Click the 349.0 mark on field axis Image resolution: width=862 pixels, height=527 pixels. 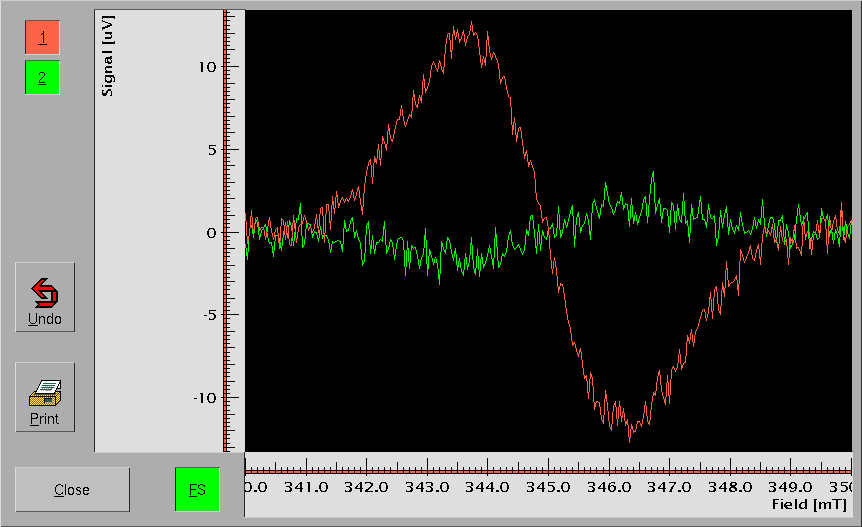click(x=790, y=487)
